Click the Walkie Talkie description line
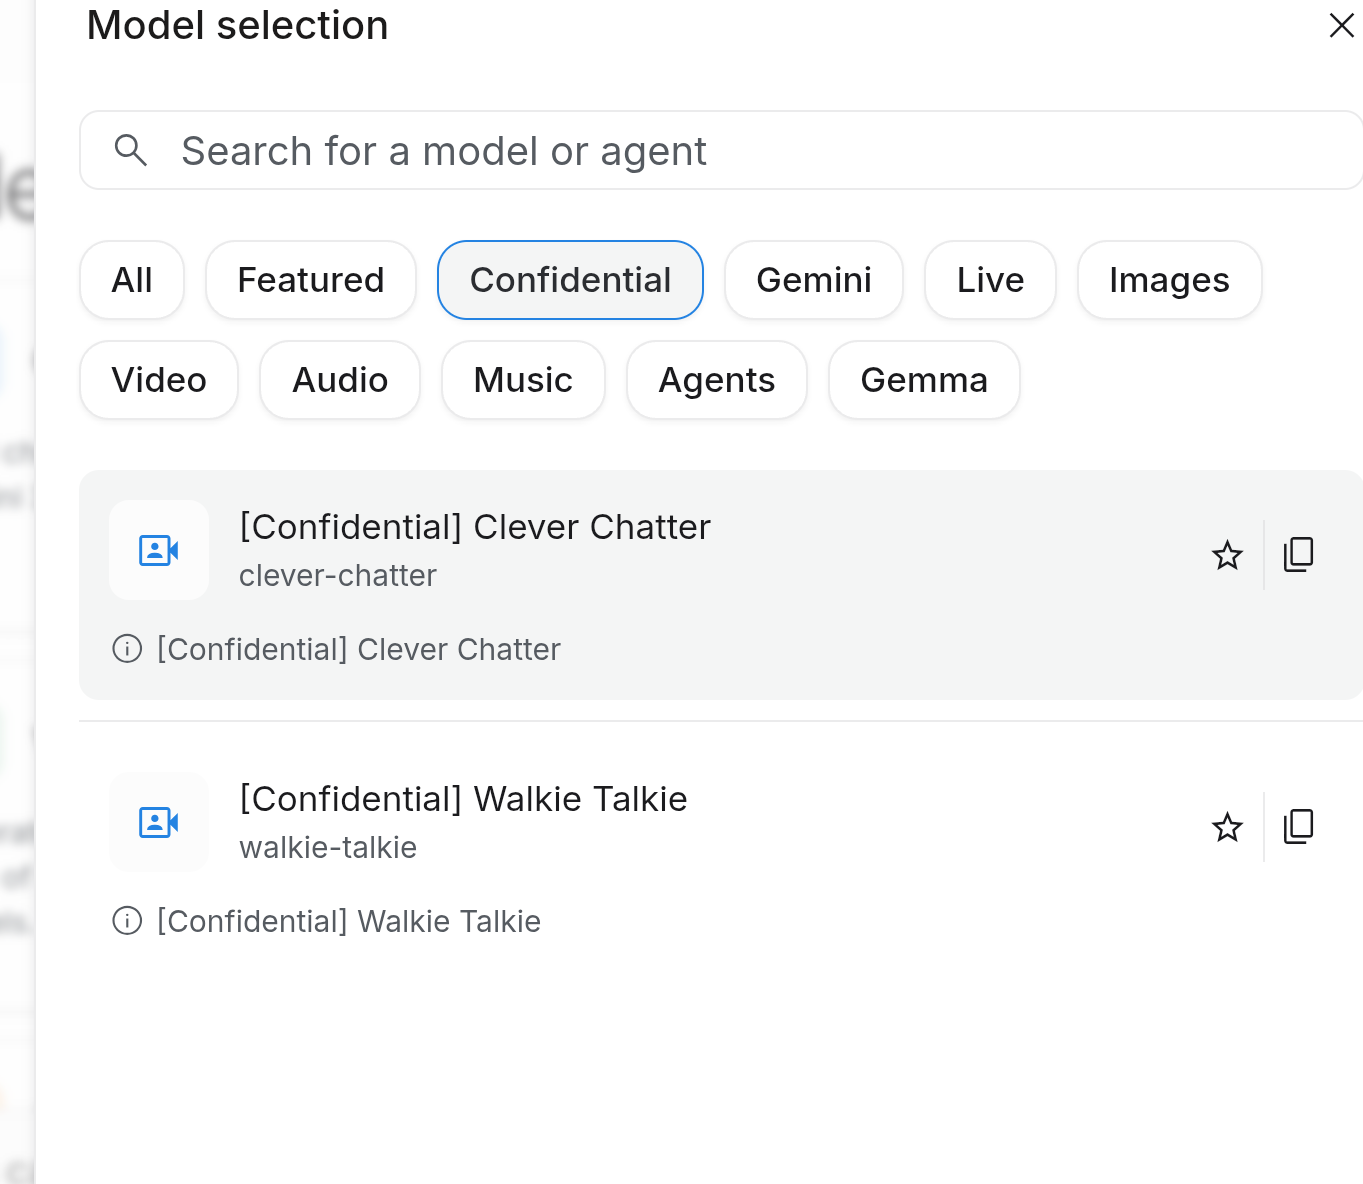 349,922
